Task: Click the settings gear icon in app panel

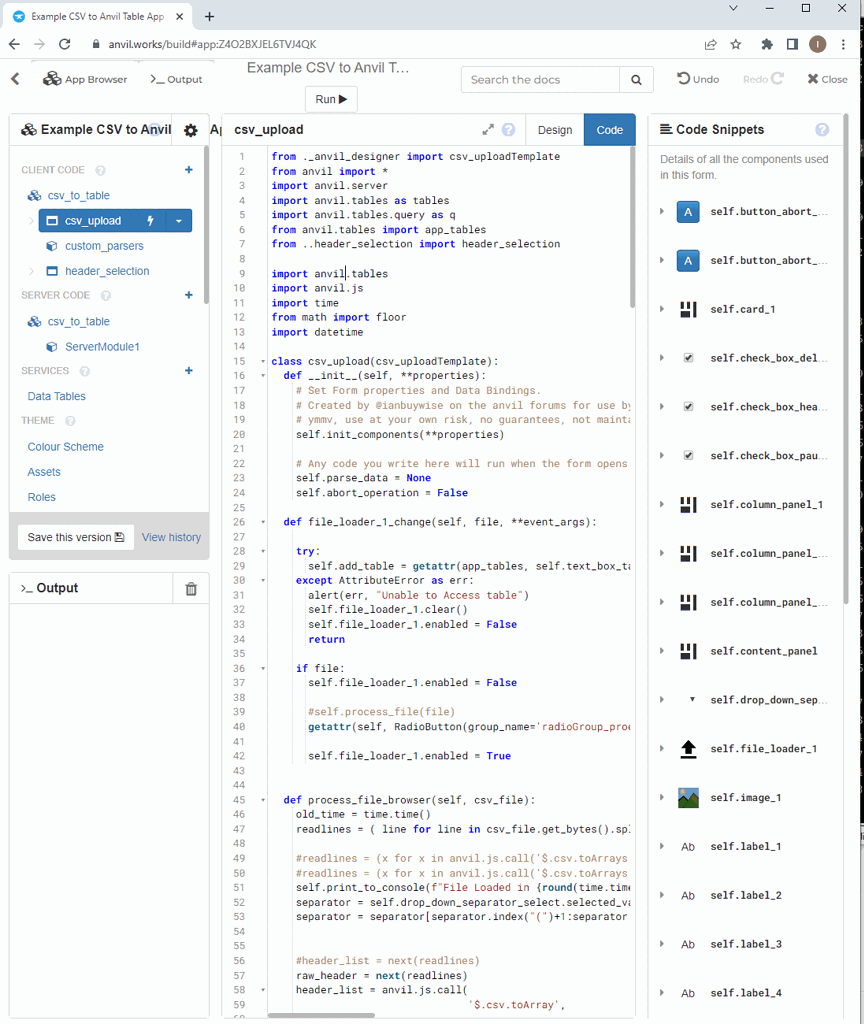Action: click(x=191, y=130)
